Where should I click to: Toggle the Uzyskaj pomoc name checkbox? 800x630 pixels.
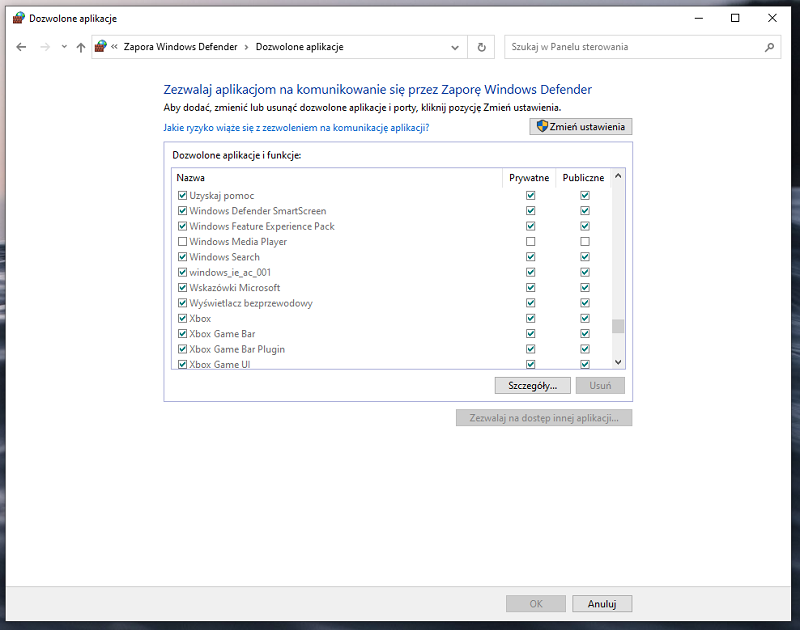tap(182, 195)
